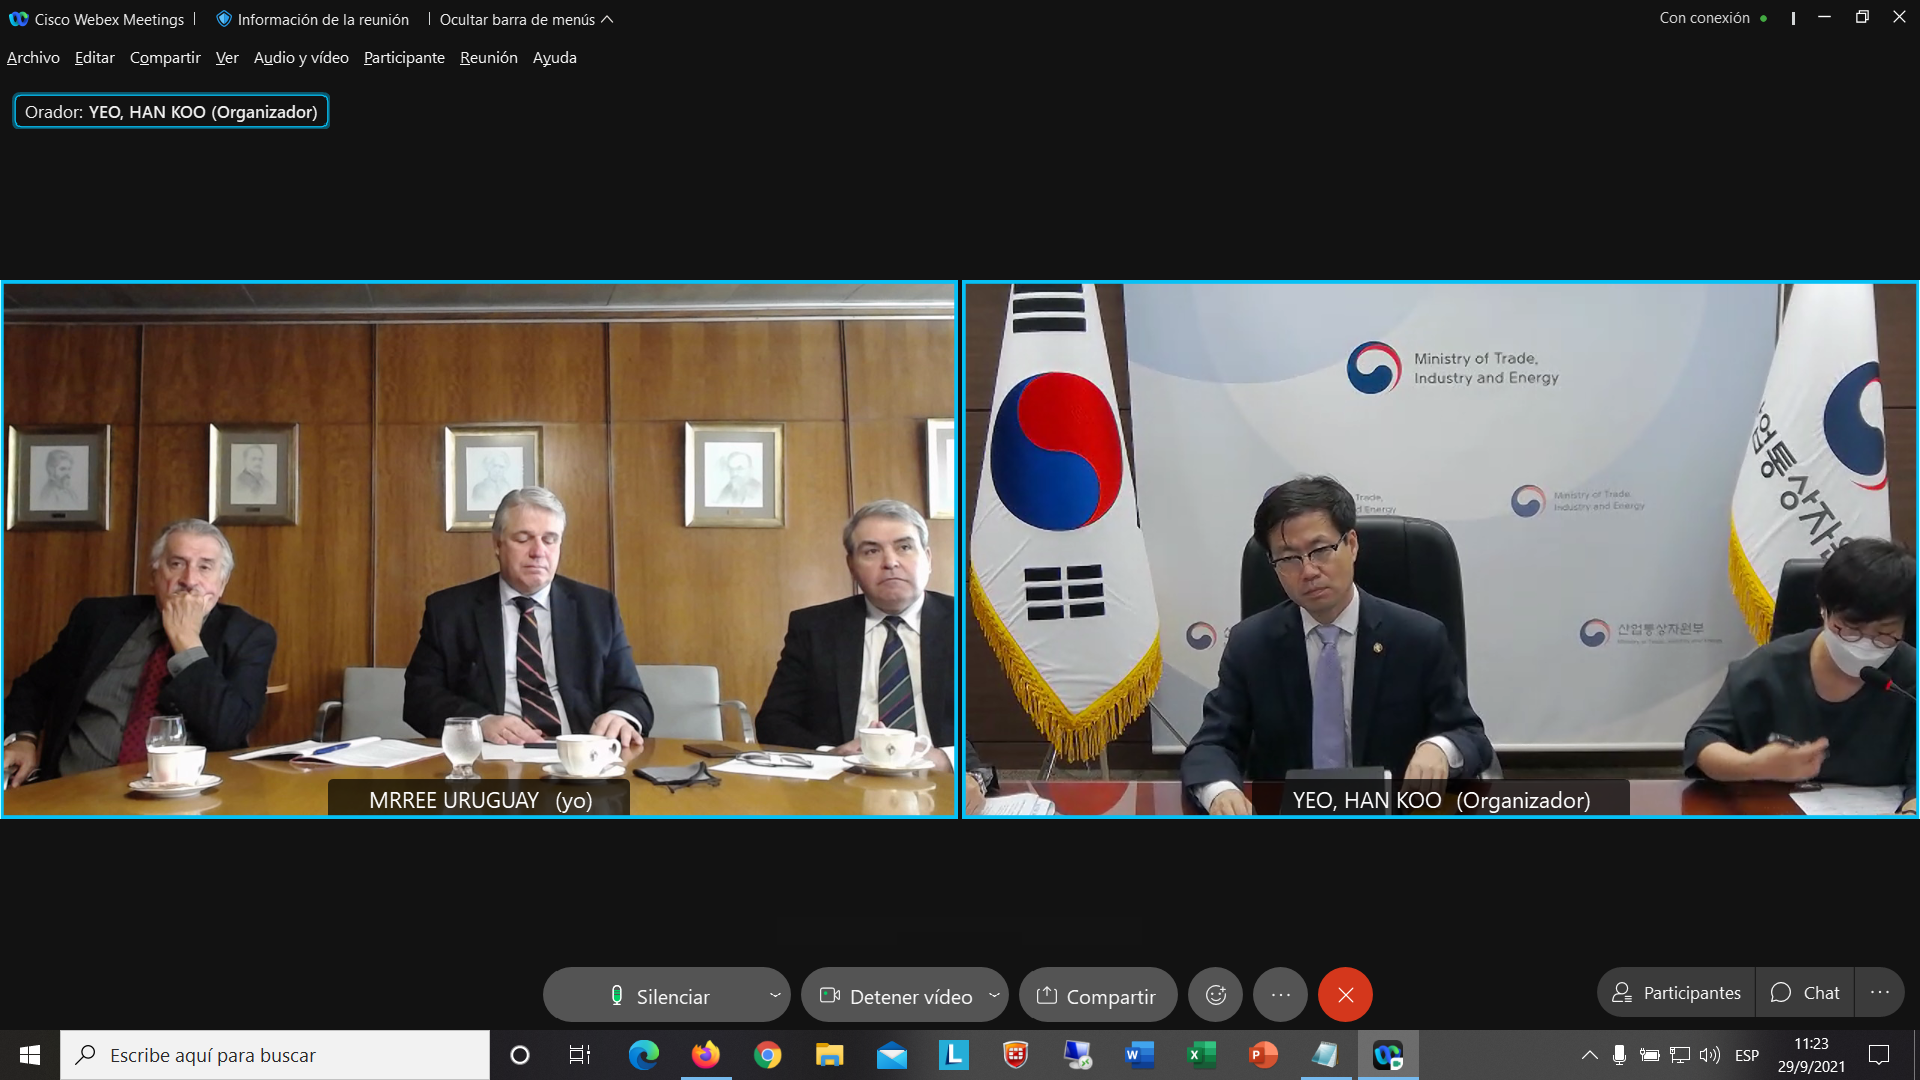Image resolution: width=1920 pixels, height=1080 pixels.
Task: Open Cortana circle icon in taskbar
Action: (519, 1055)
